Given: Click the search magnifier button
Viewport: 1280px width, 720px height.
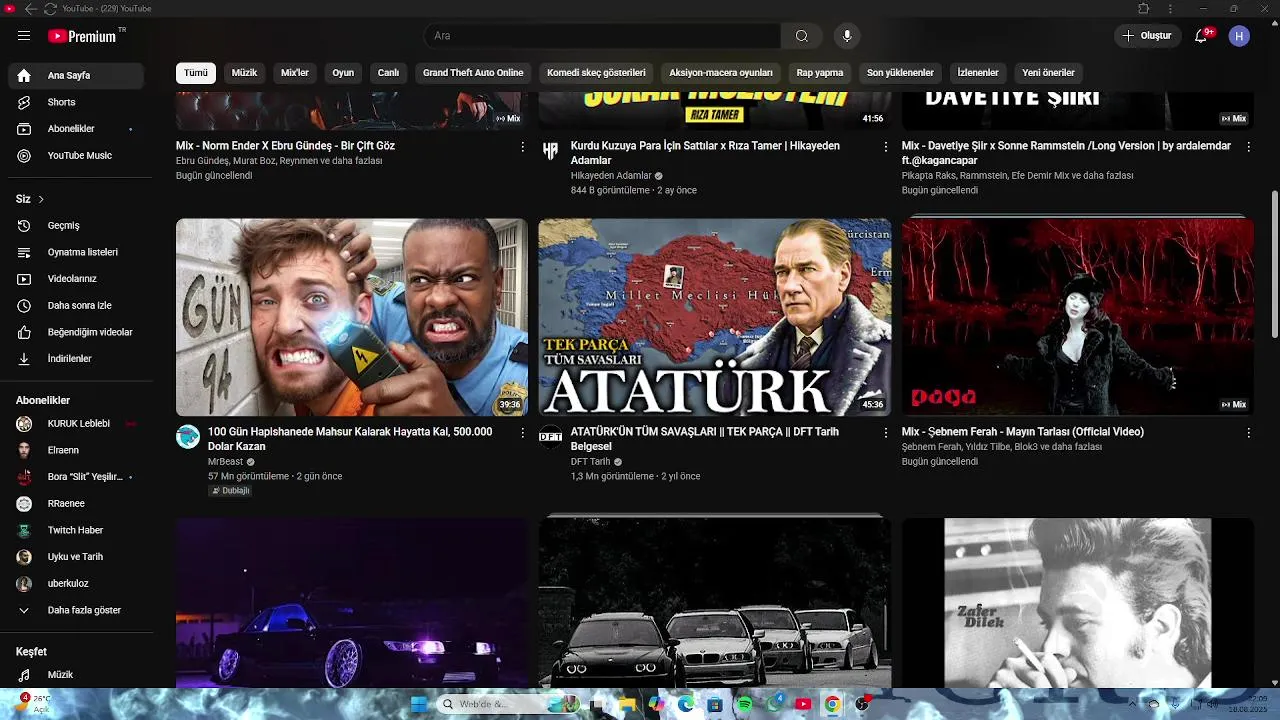Looking at the screenshot, I should (x=802, y=36).
